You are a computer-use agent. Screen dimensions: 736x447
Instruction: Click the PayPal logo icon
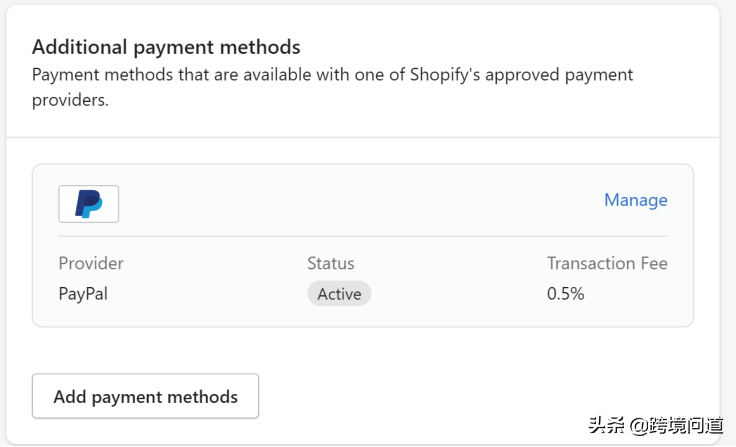click(x=89, y=203)
